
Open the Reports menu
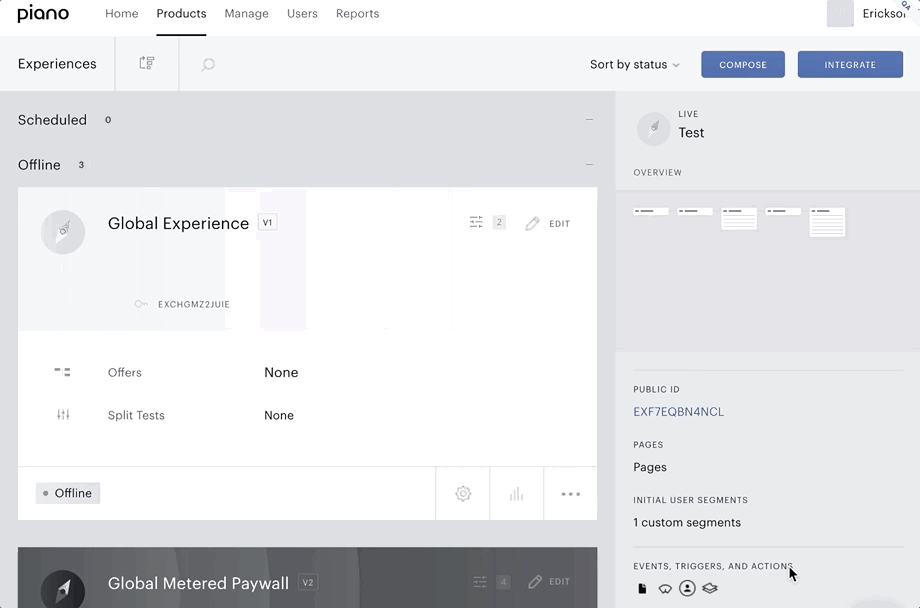click(x=357, y=13)
